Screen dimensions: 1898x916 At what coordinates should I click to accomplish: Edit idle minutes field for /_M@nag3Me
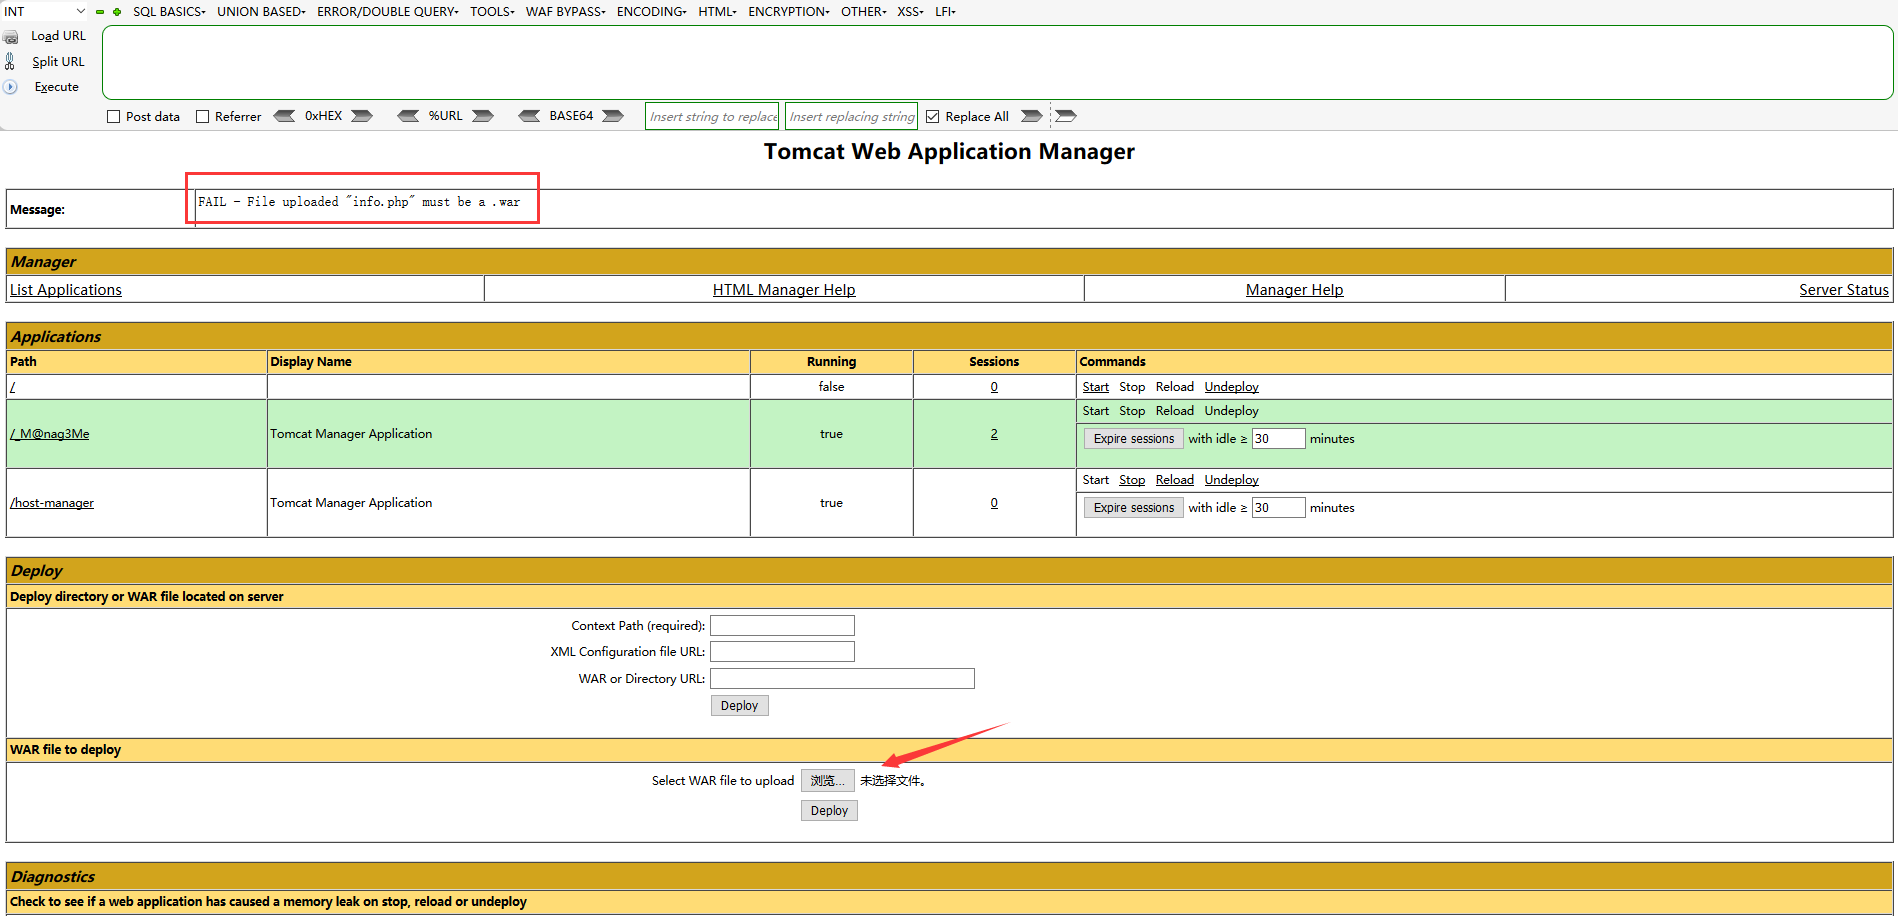click(1278, 439)
